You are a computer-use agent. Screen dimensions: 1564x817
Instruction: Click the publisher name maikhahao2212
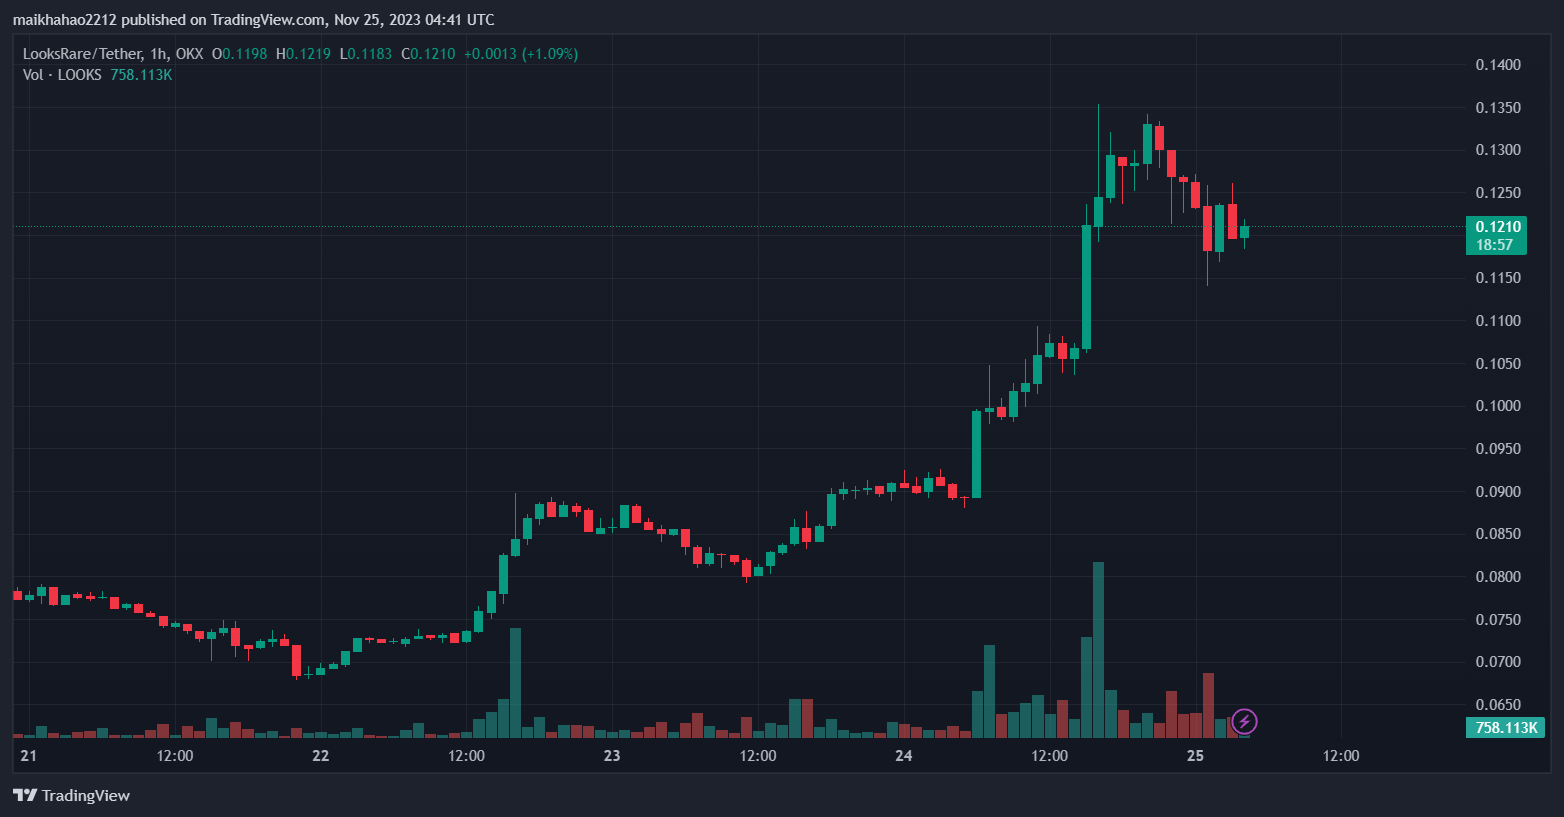tap(65, 20)
